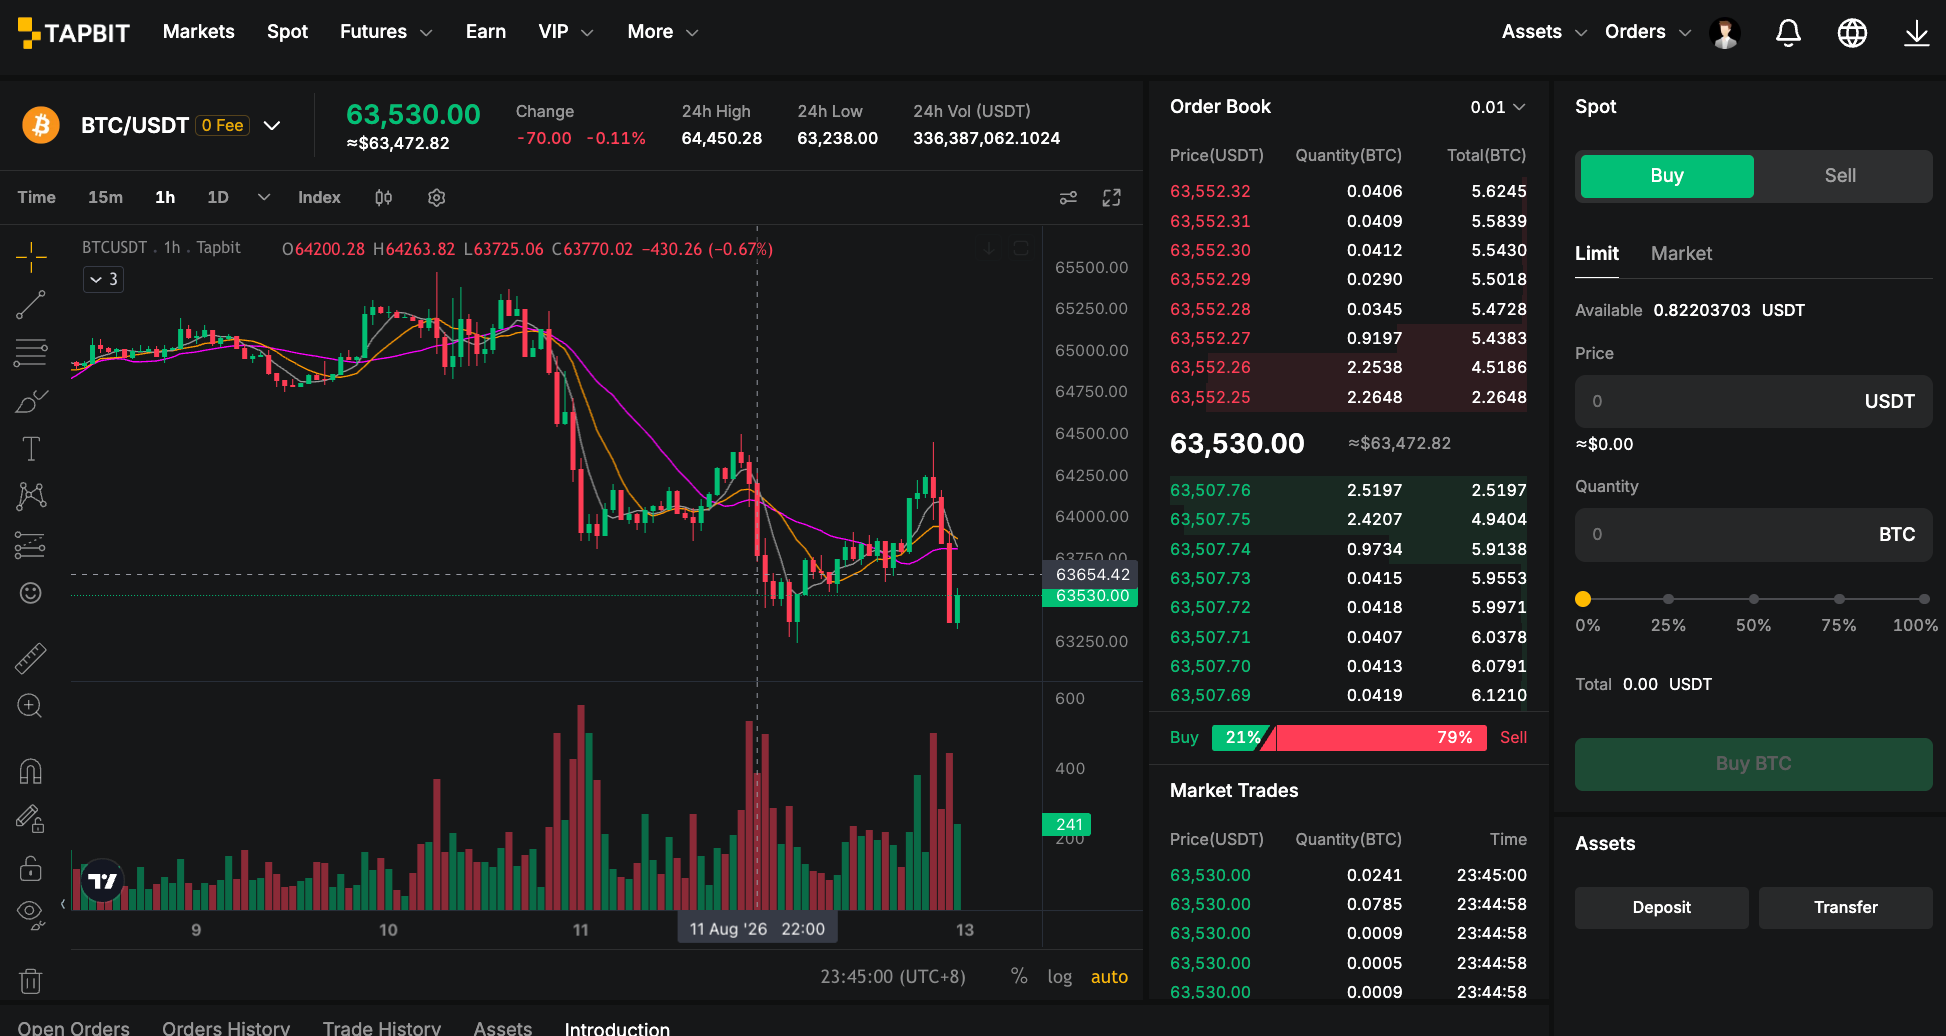Open the emoji icons tool
Viewport: 1946px width, 1036px height.
[x=31, y=593]
